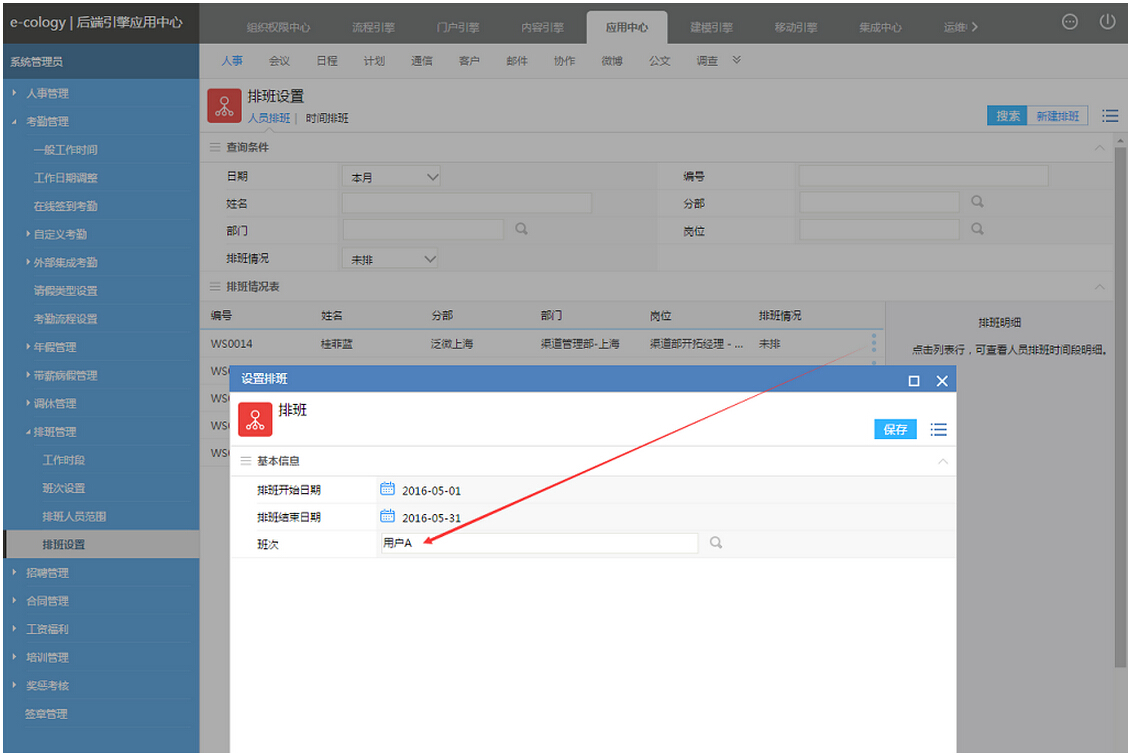Switch to the 时间排班 tab
The width and height of the screenshot is (1130, 755).
tap(327, 118)
